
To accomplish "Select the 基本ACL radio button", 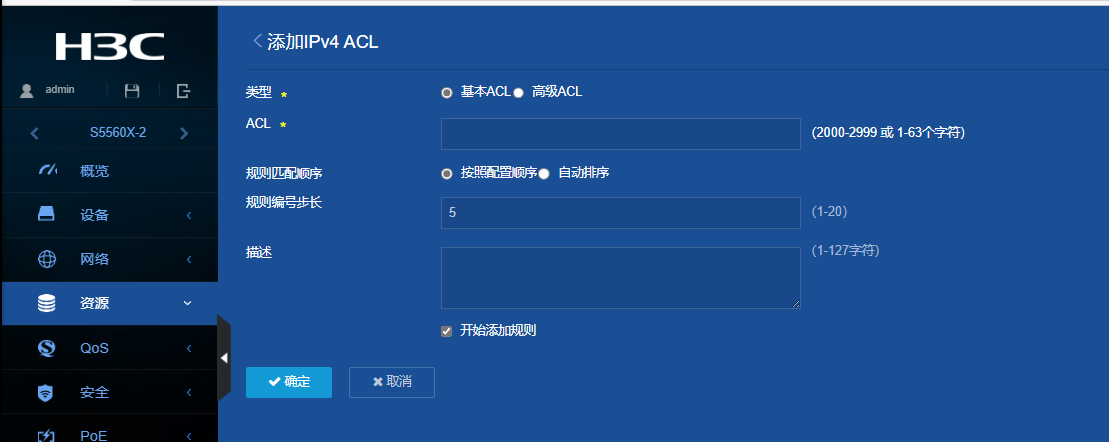I will click(x=447, y=92).
